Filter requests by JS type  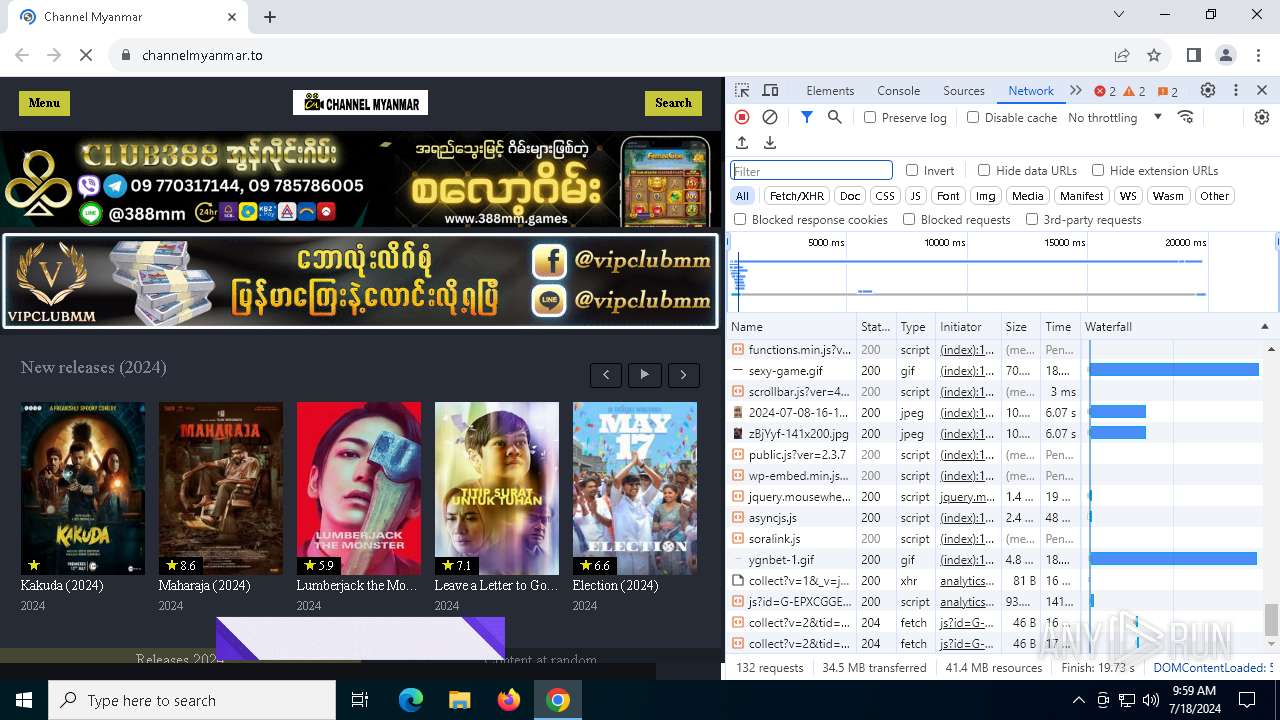(x=915, y=196)
